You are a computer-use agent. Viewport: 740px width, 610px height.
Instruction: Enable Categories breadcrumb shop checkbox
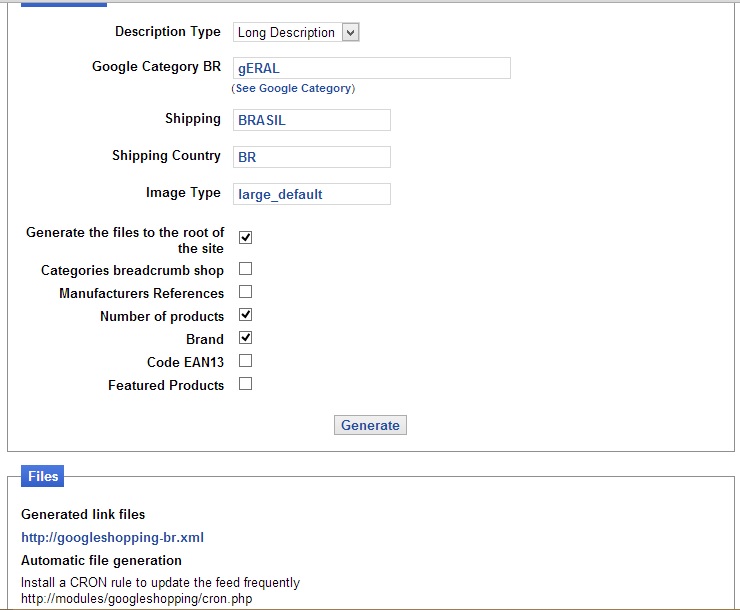245,269
